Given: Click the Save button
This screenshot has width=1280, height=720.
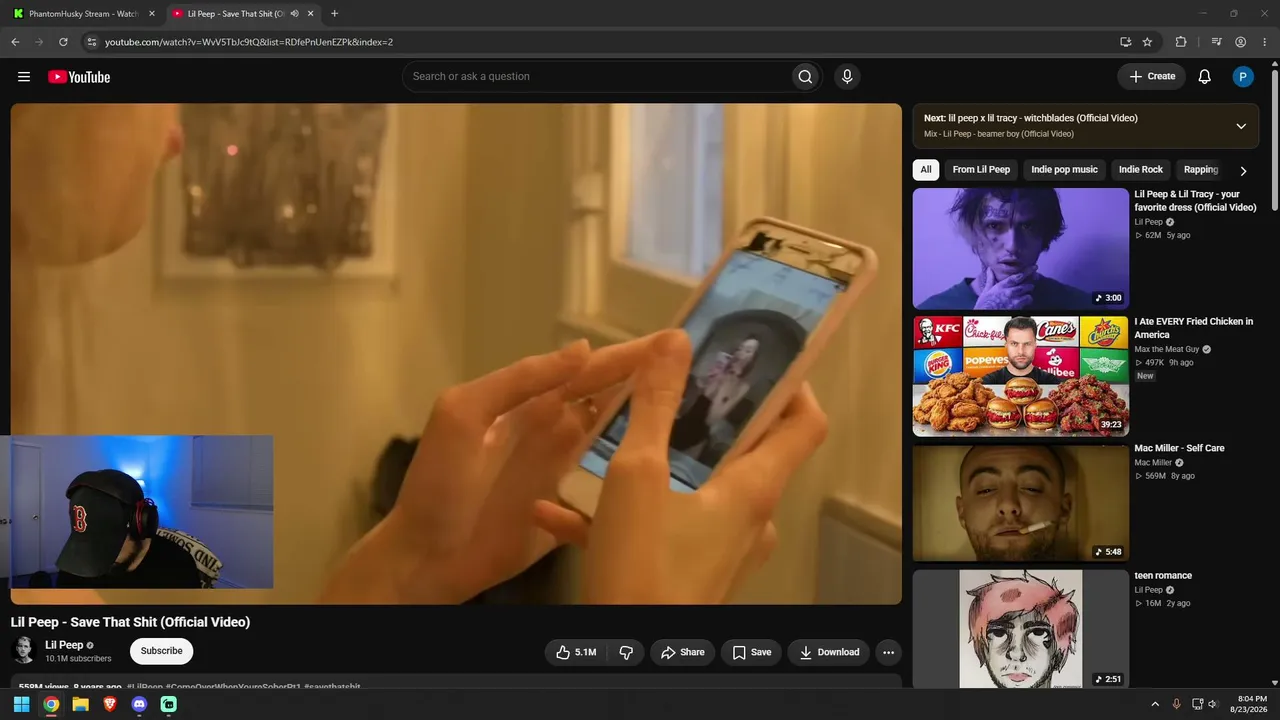Looking at the screenshot, I should 751,652.
